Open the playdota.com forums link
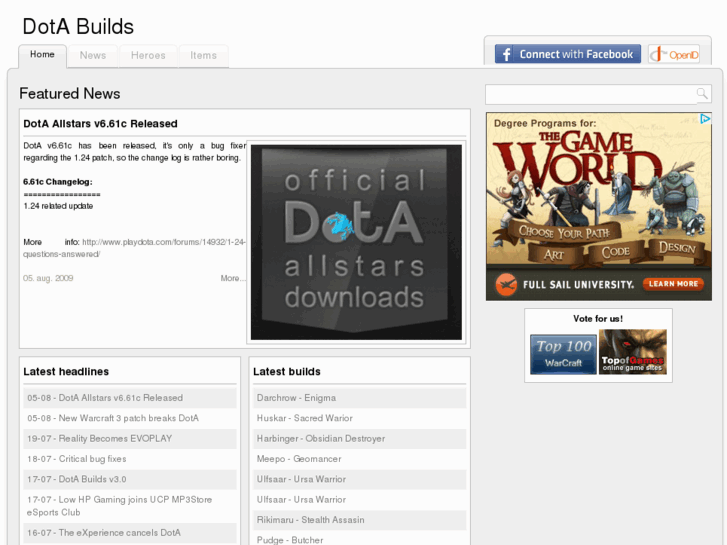 tap(134, 248)
